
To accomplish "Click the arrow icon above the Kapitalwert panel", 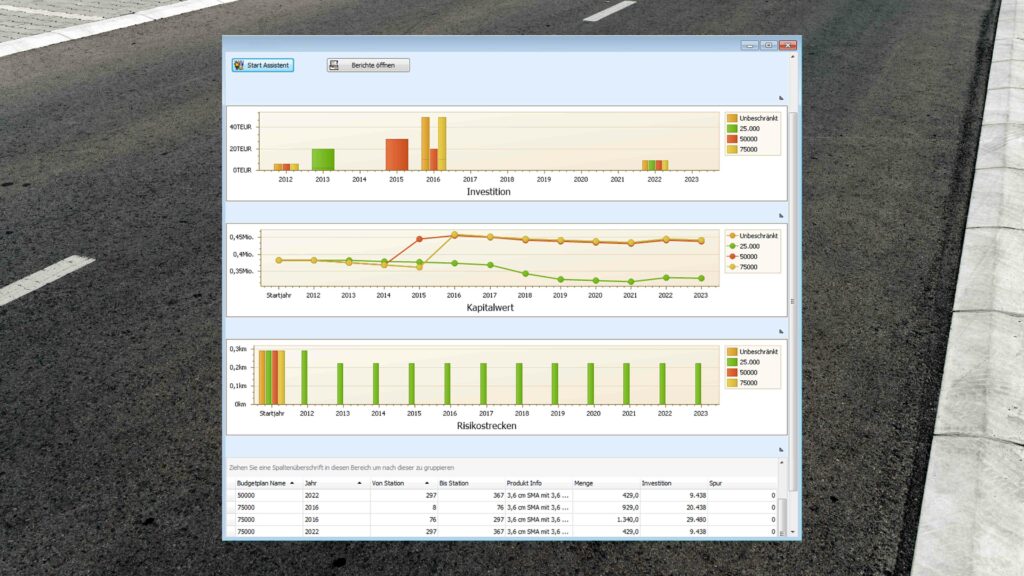I will [783, 214].
